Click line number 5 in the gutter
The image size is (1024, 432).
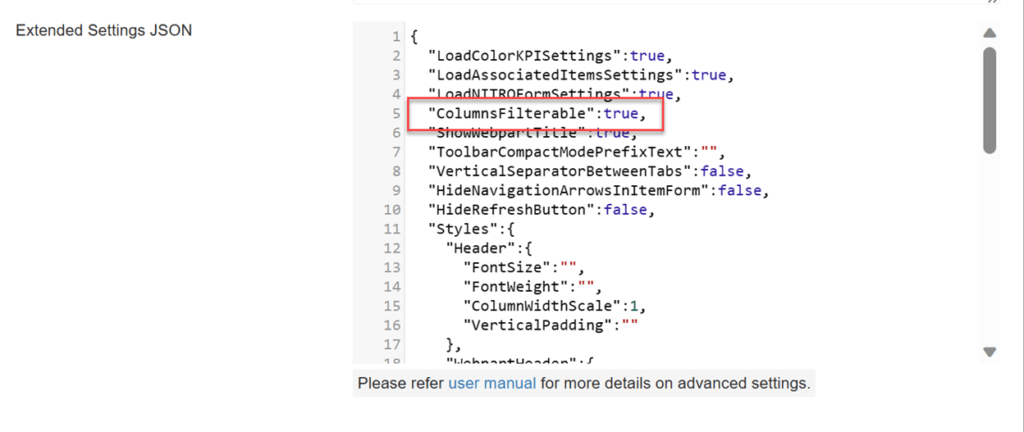tap(397, 114)
